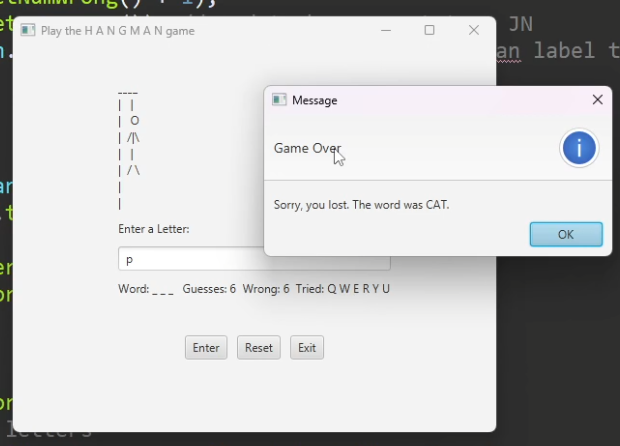This screenshot has width=620, height=446.
Task: Click the Message dialog's title bar icon
Action: point(279,100)
